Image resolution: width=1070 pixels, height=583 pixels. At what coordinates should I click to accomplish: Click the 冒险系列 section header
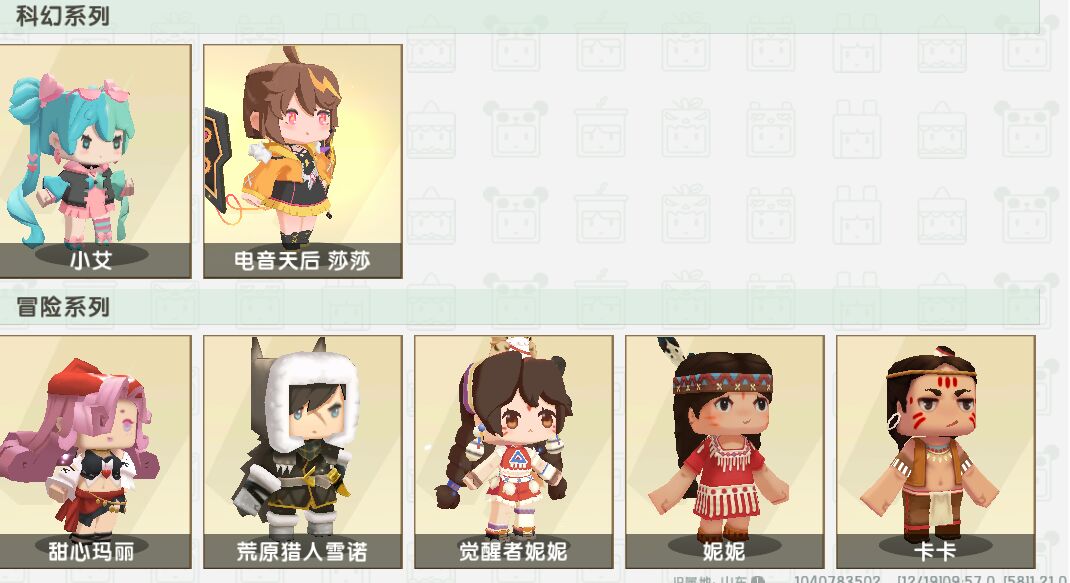[63, 307]
